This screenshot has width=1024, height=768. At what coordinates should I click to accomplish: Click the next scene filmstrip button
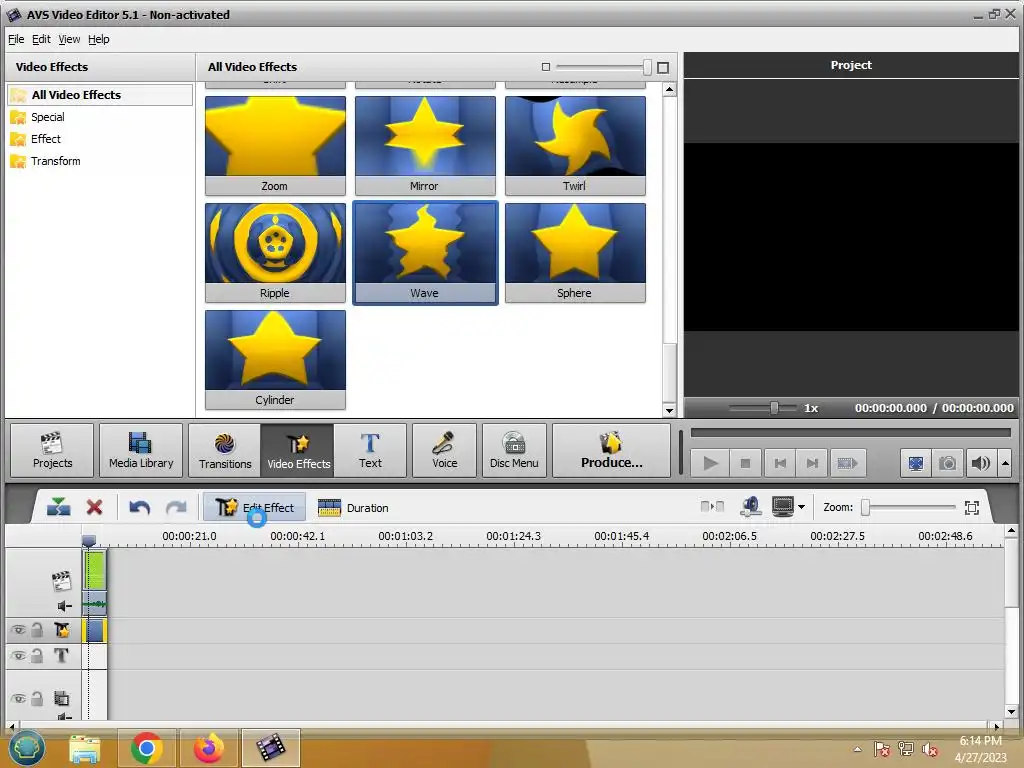point(848,464)
